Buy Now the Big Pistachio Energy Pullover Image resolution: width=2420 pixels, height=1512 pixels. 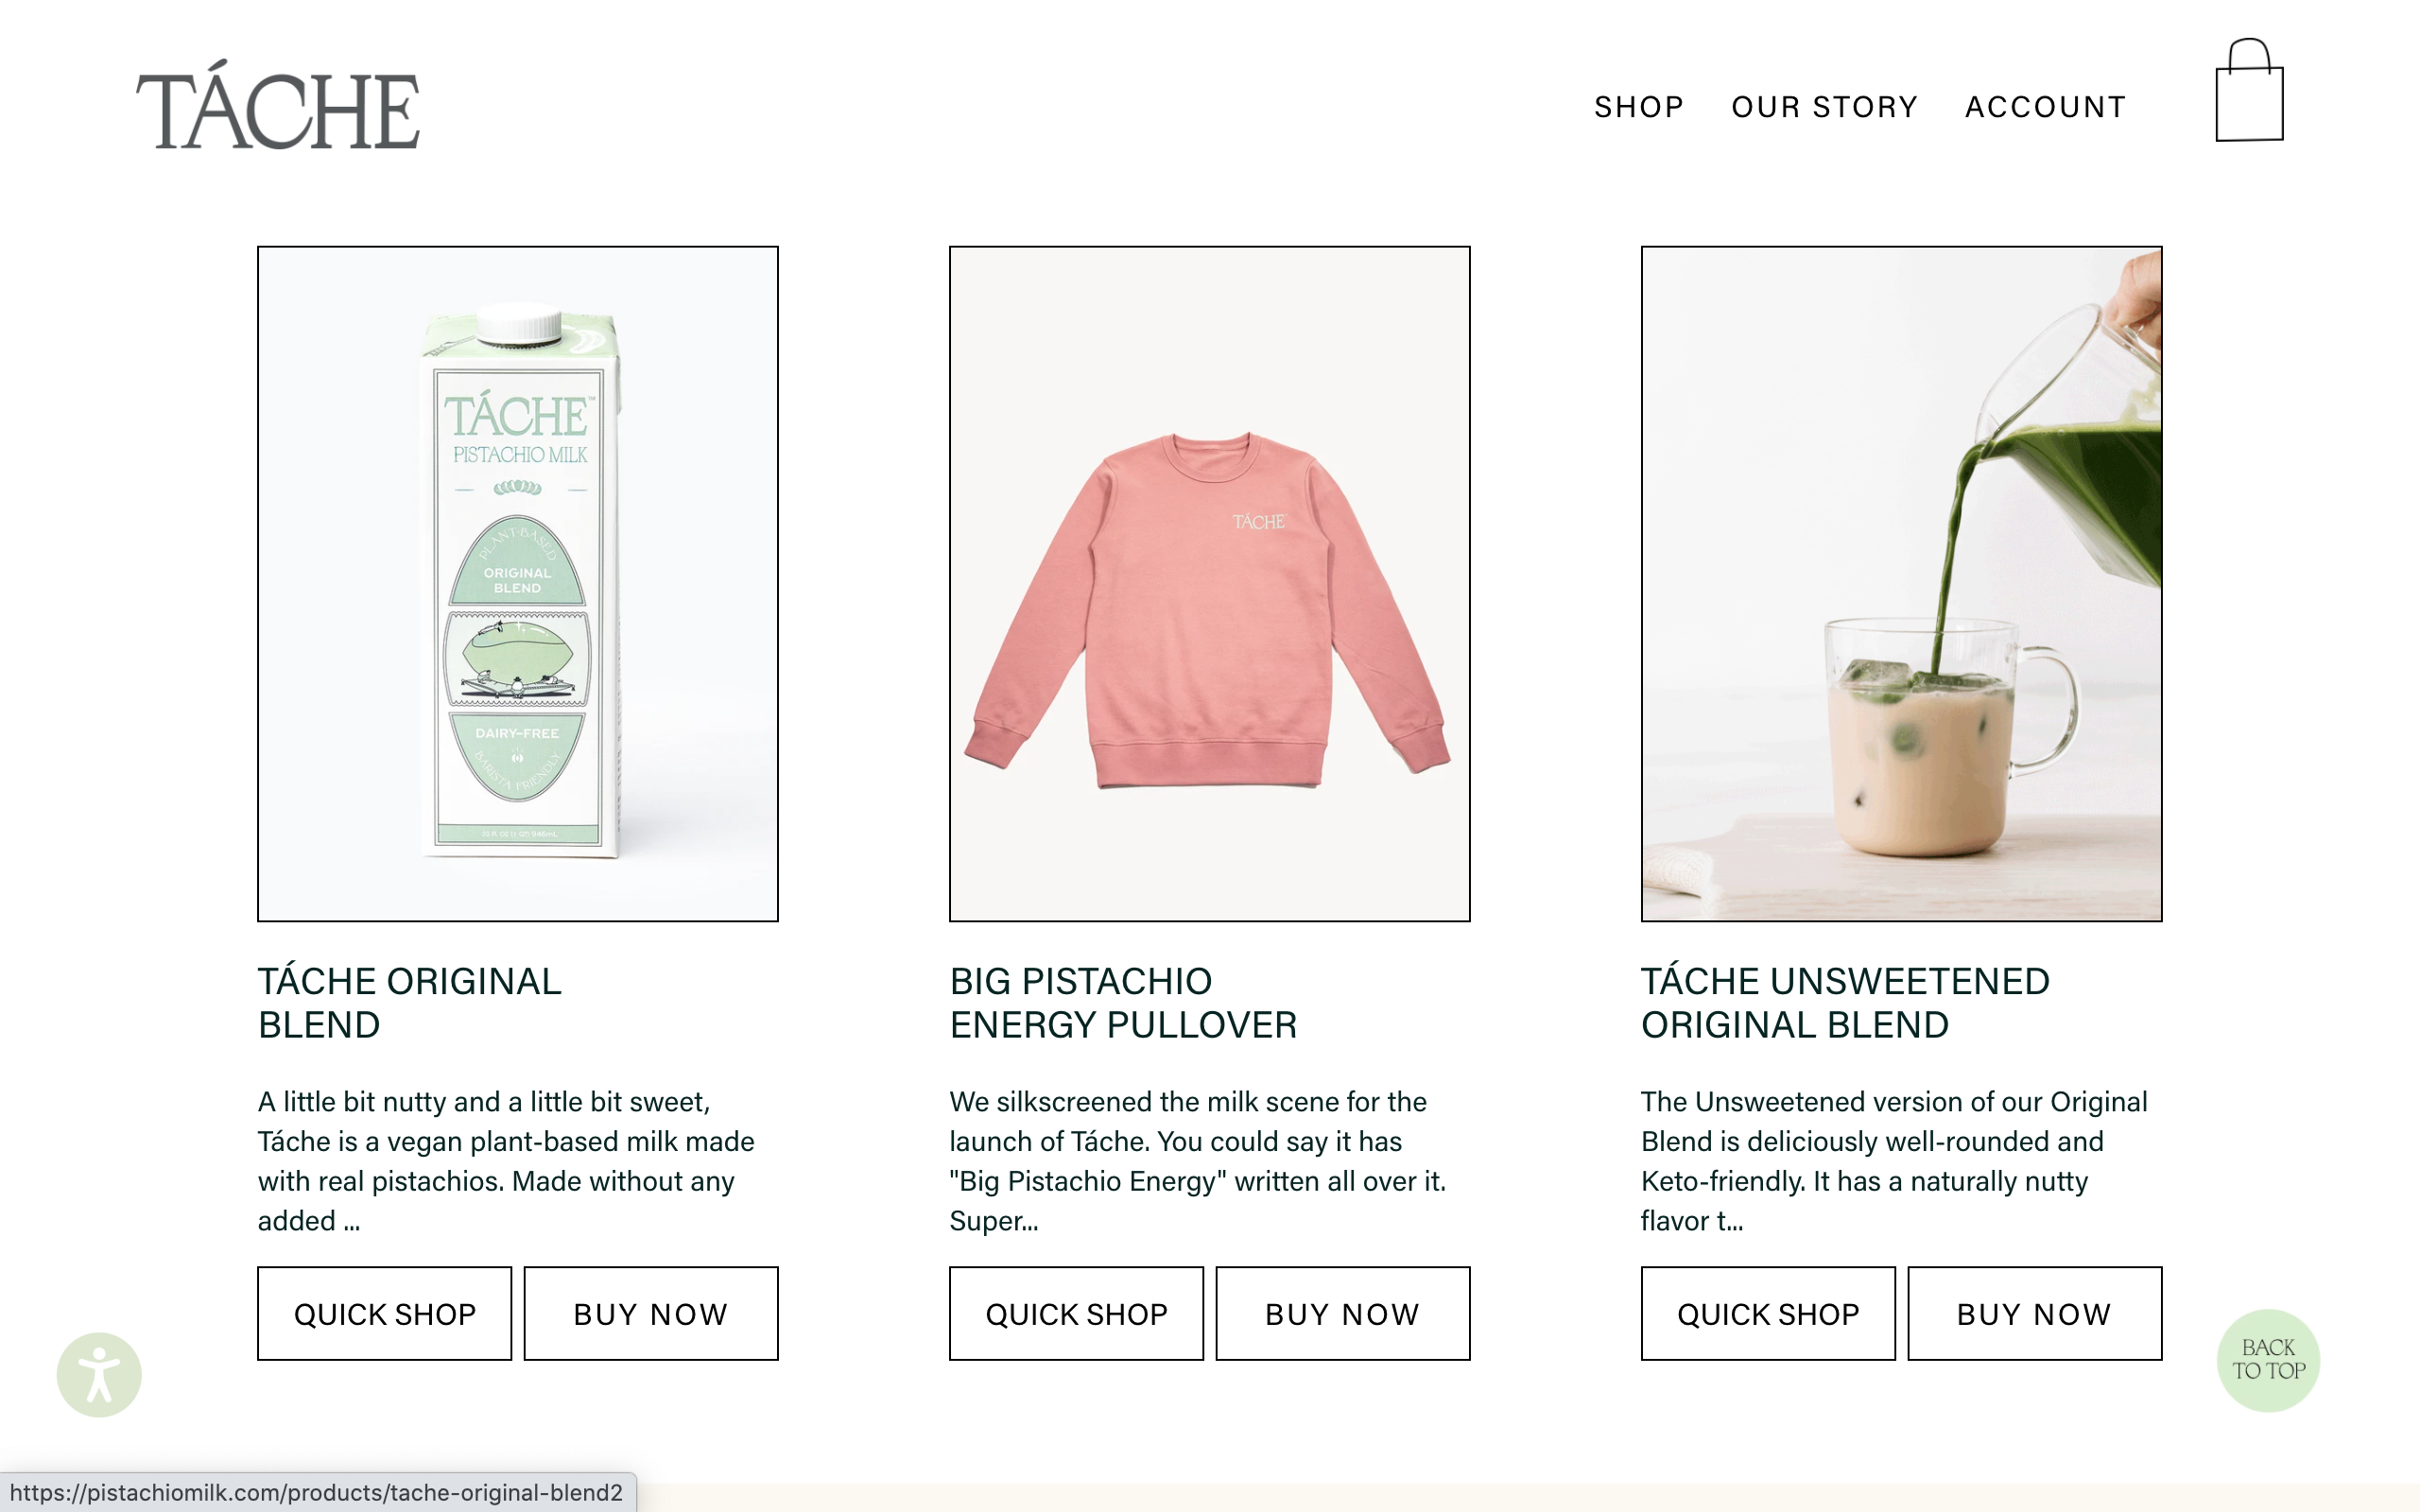coord(1343,1313)
